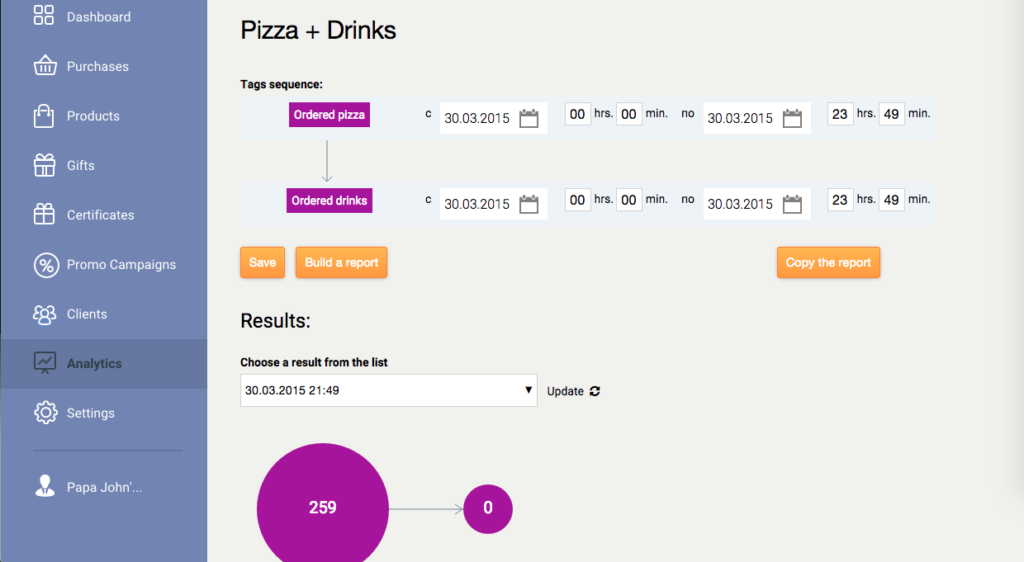Click the Ordered pizza end minutes field
Image resolution: width=1024 pixels, height=562 pixels.
click(891, 114)
